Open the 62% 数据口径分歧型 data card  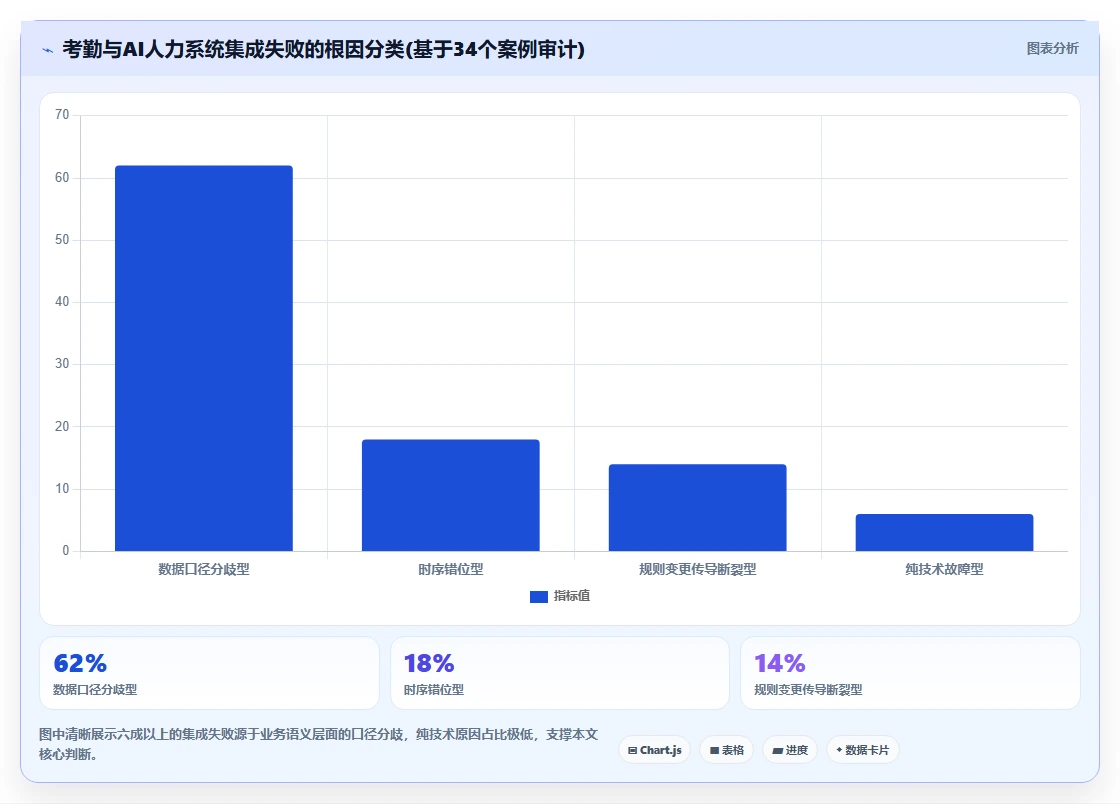[x=209, y=673]
